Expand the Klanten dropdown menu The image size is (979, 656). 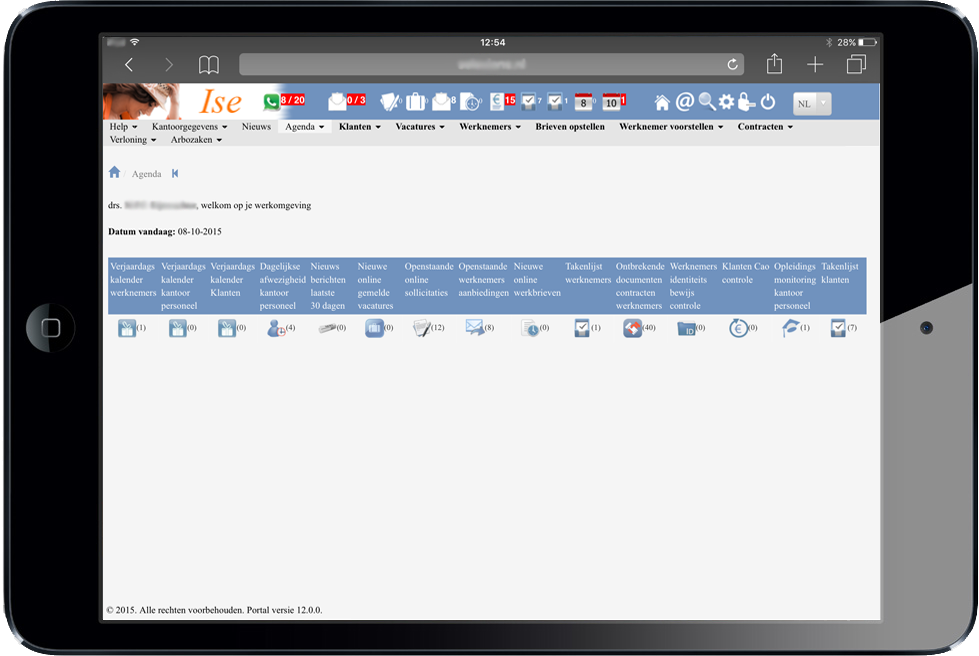tap(360, 127)
